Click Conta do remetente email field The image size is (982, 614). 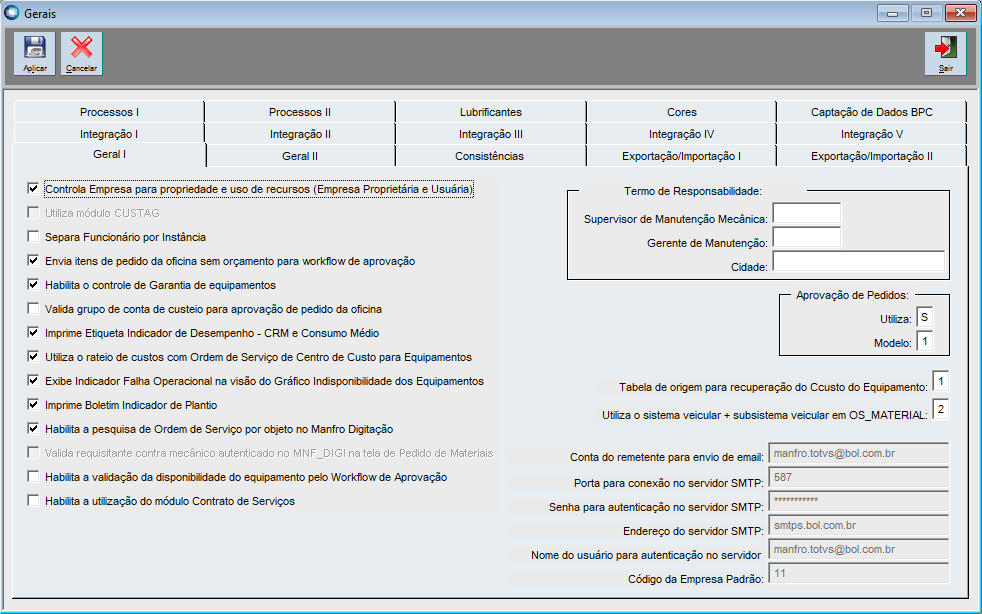859,454
